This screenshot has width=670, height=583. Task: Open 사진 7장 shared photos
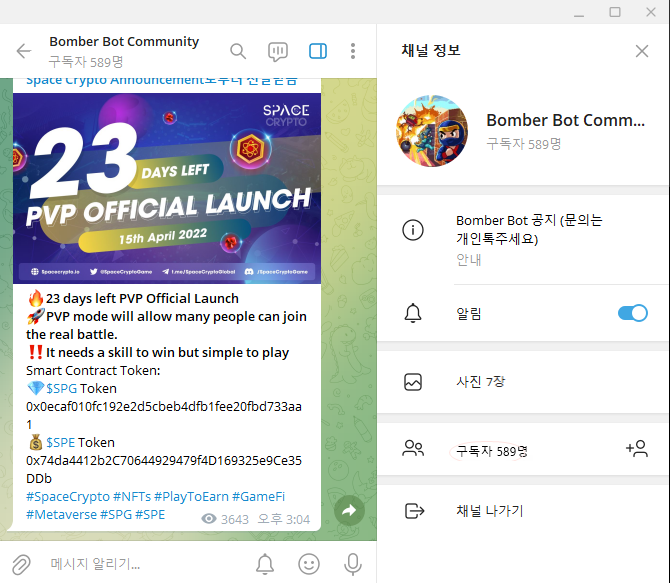(x=523, y=382)
